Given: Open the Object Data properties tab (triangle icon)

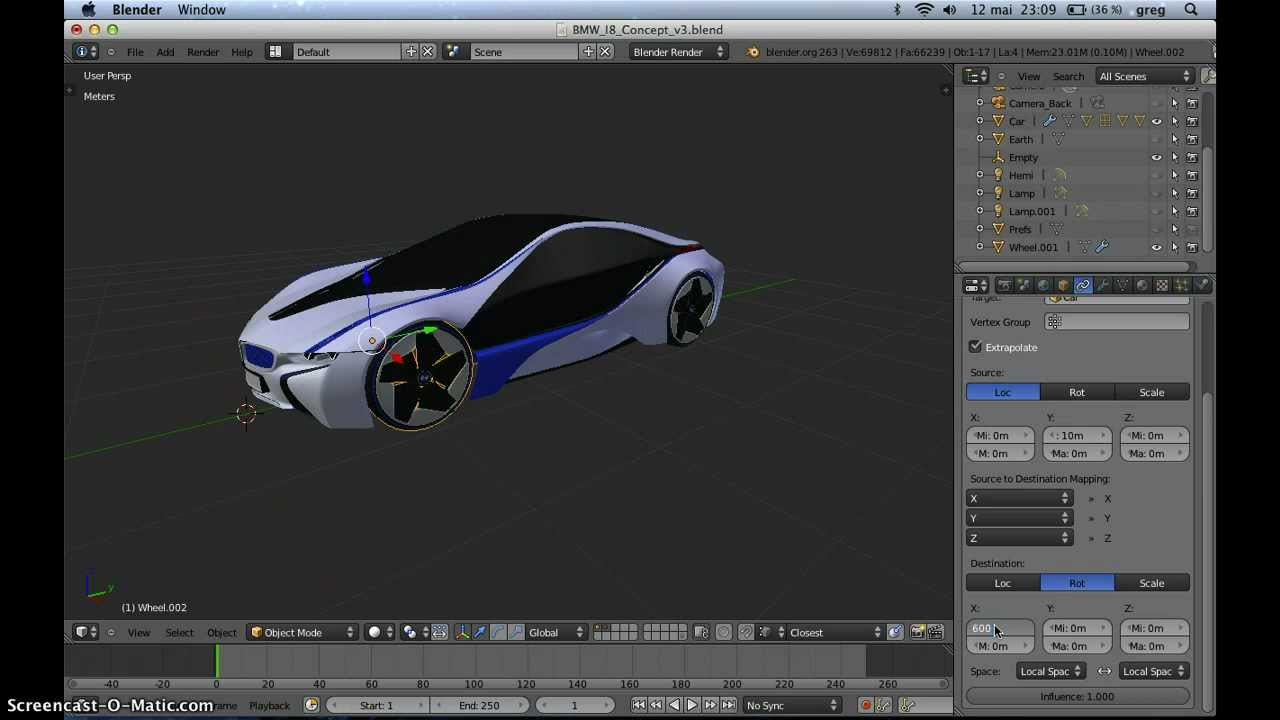Looking at the screenshot, I should tap(1122, 286).
